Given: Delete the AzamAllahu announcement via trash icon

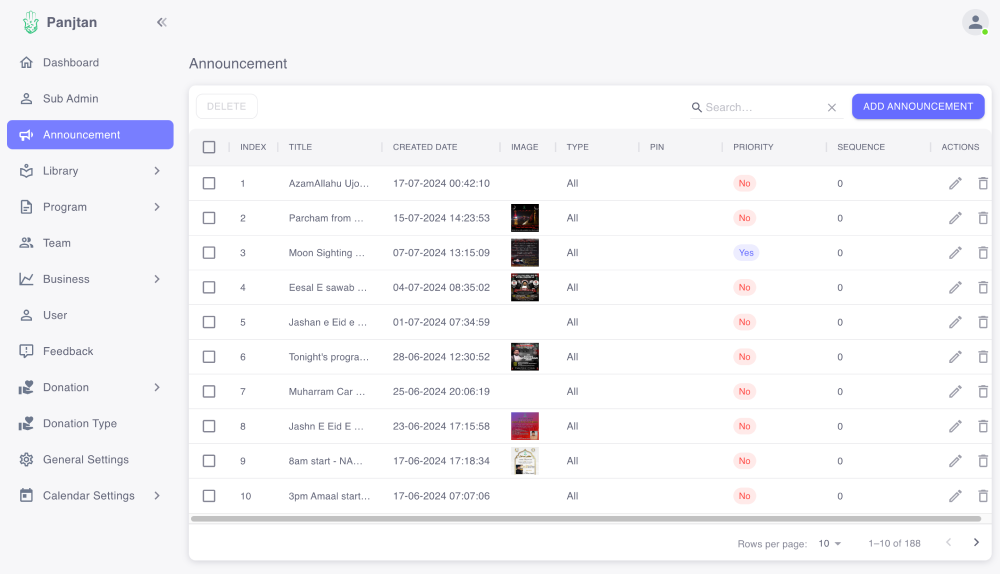Looking at the screenshot, I should tap(983, 183).
